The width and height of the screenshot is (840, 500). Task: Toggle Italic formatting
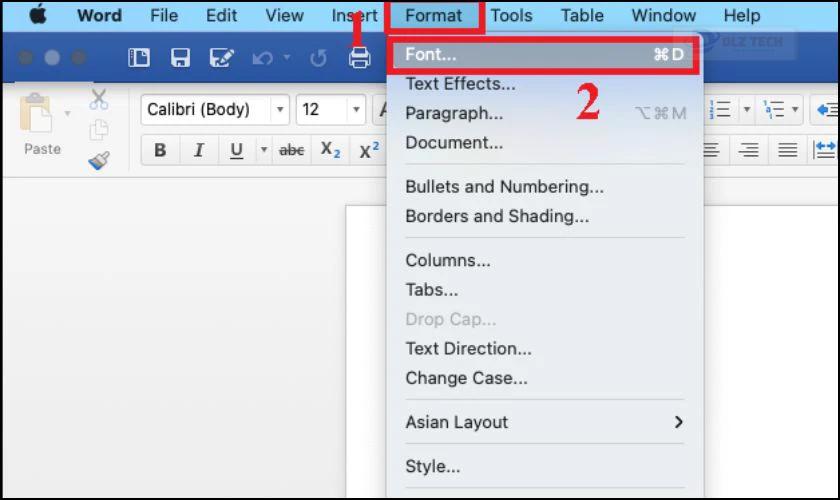tap(199, 150)
